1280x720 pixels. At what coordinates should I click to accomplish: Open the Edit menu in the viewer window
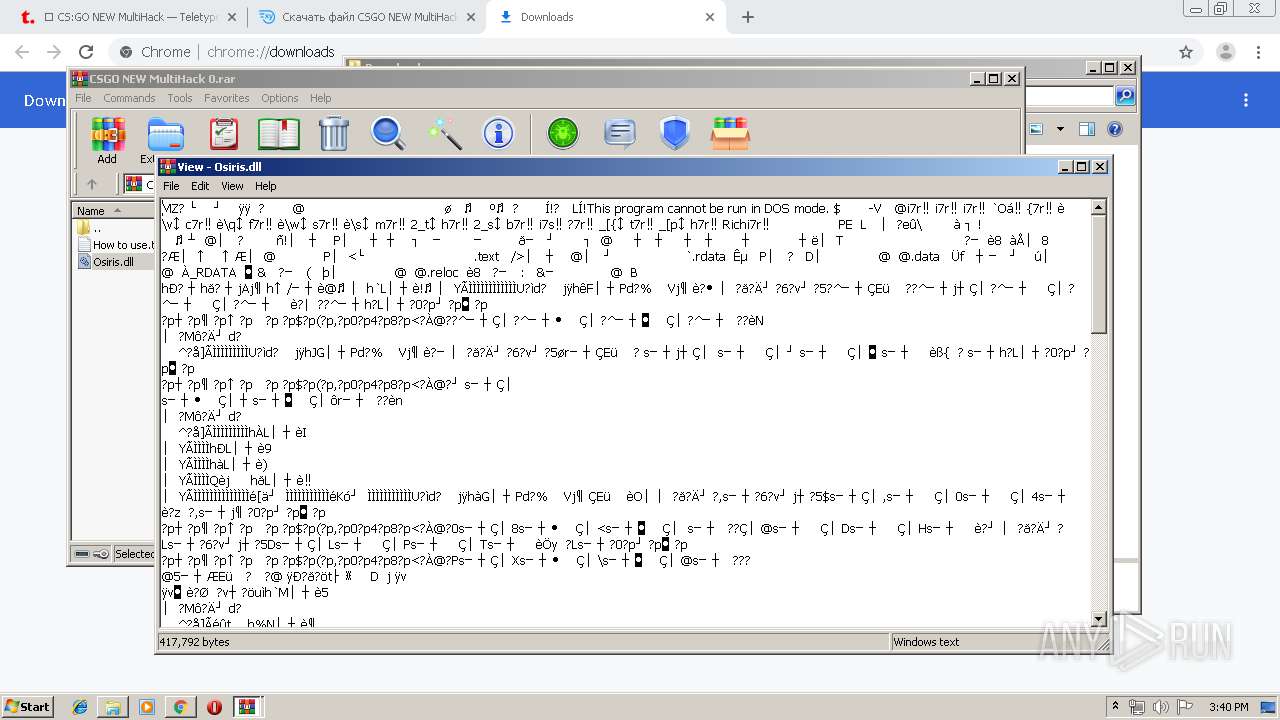click(200, 186)
